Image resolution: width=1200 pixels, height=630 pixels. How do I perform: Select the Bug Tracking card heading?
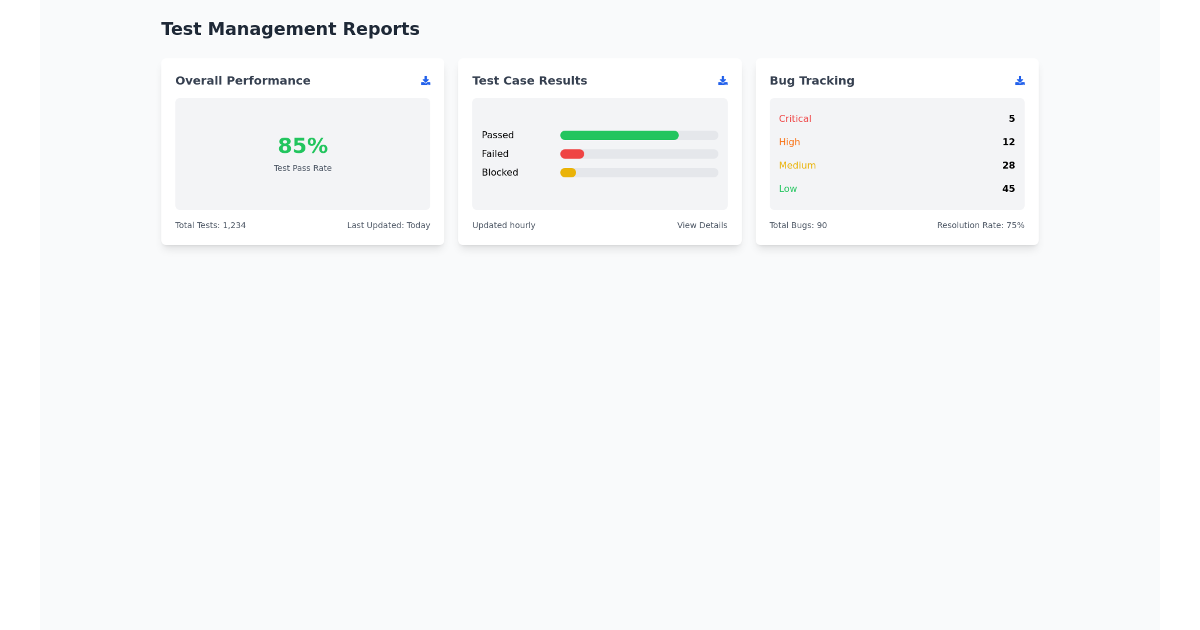click(812, 81)
